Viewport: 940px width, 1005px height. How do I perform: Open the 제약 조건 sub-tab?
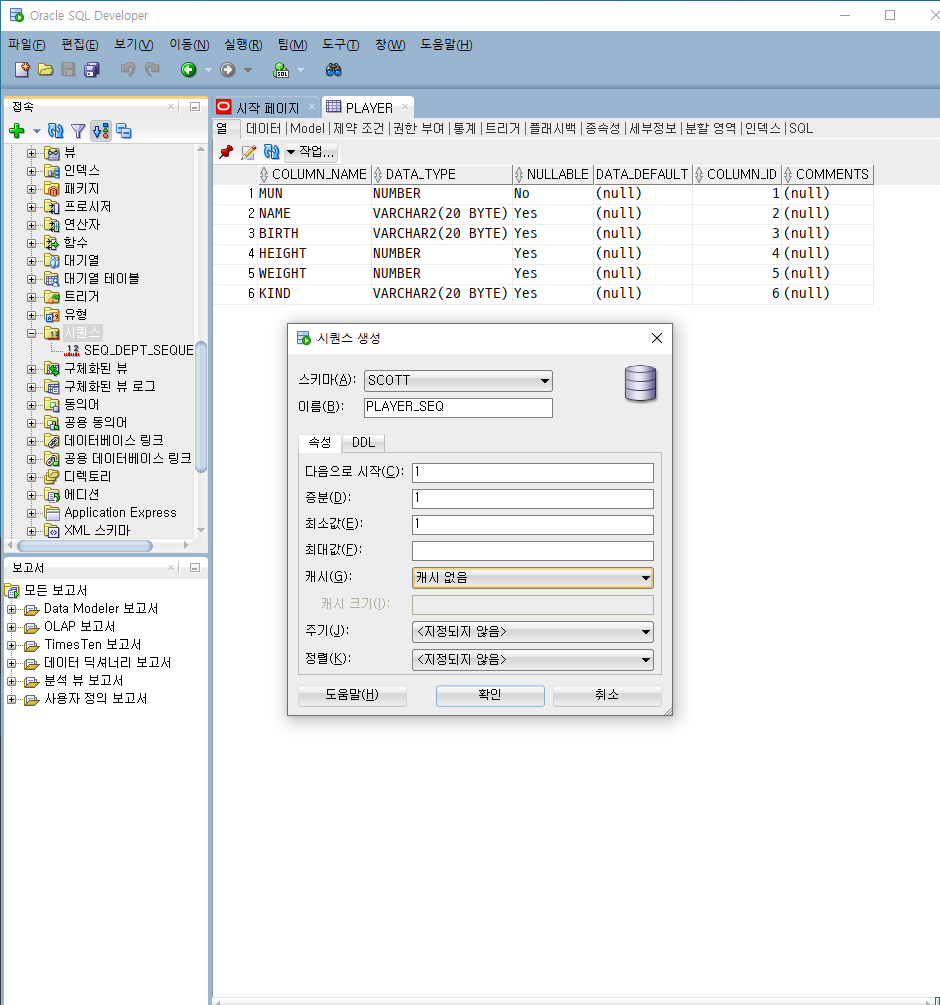pos(358,128)
